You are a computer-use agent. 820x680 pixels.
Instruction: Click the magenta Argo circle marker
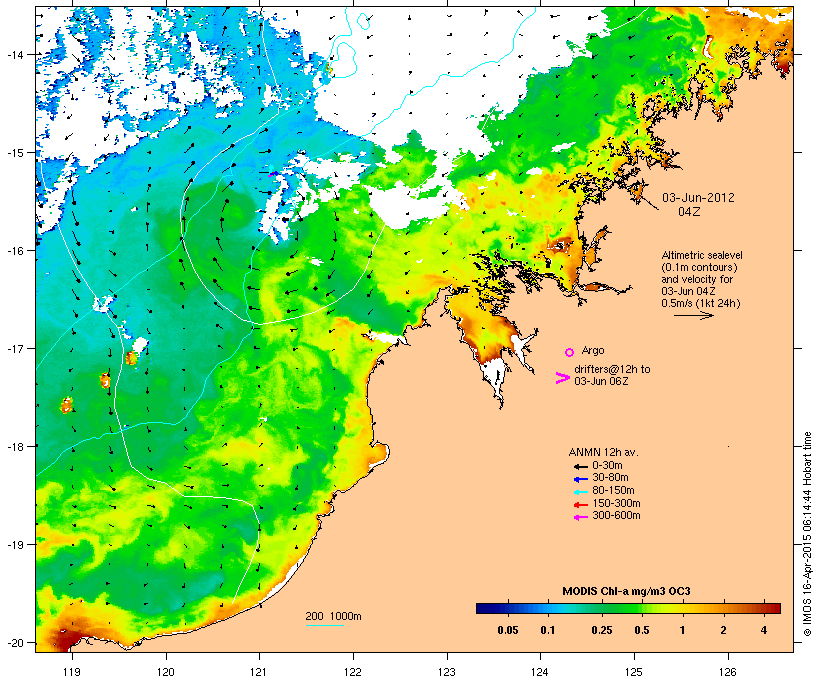pos(570,352)
